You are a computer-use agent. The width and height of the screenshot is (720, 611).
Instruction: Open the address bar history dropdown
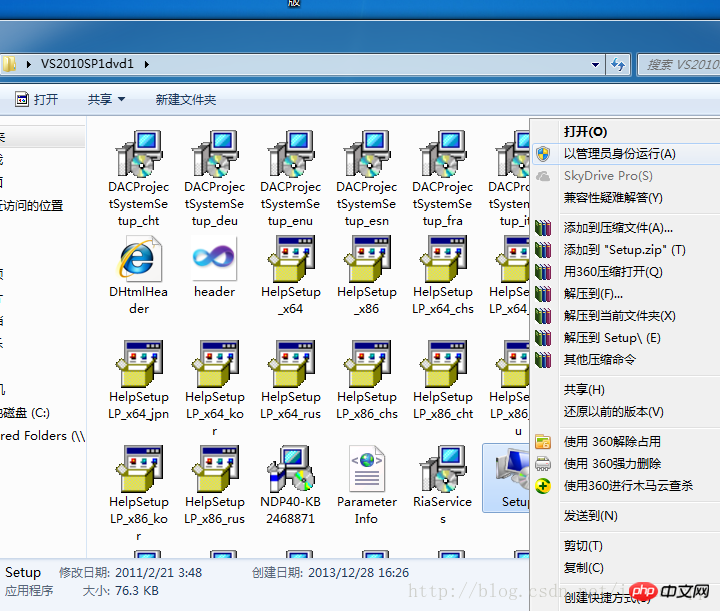pyautogui.click(x=595, y=65)
